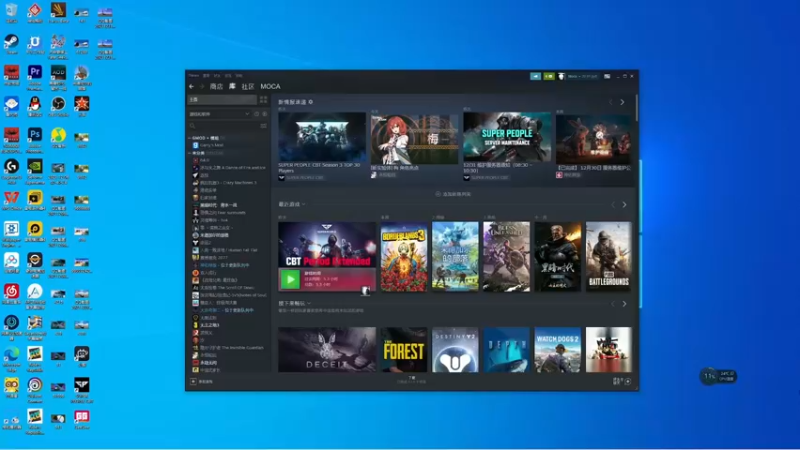
Task: Open the Steam menu in the title bar
Action: [193, 76]
